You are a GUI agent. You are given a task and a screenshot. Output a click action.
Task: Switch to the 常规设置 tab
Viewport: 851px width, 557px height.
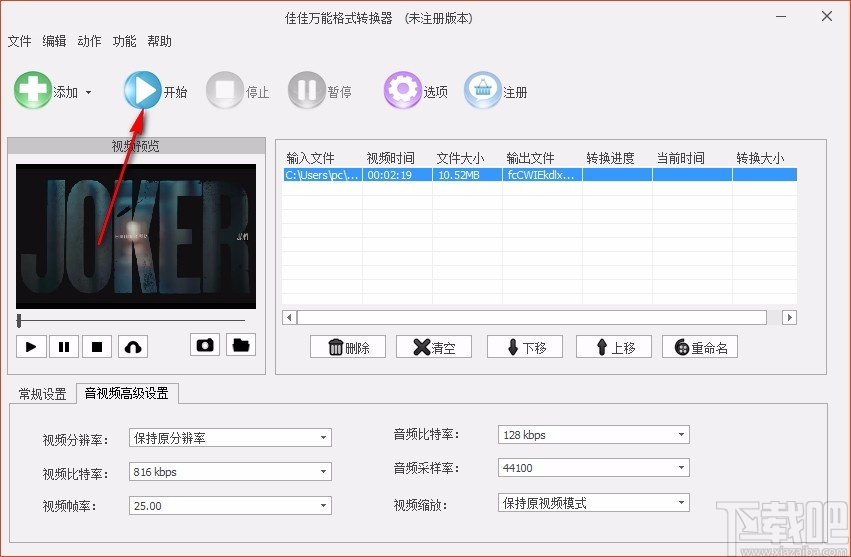(42, 394)
